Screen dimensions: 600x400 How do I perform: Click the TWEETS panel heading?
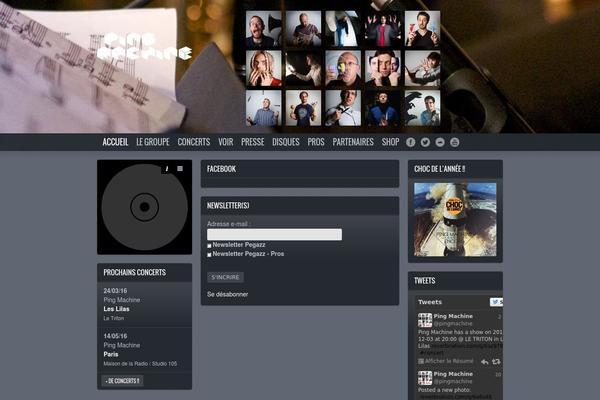click(425, 281)
